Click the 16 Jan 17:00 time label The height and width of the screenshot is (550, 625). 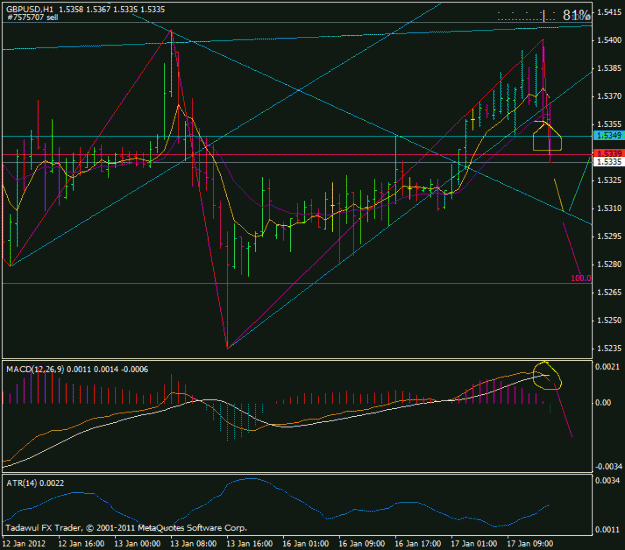[x=418, y=544]
